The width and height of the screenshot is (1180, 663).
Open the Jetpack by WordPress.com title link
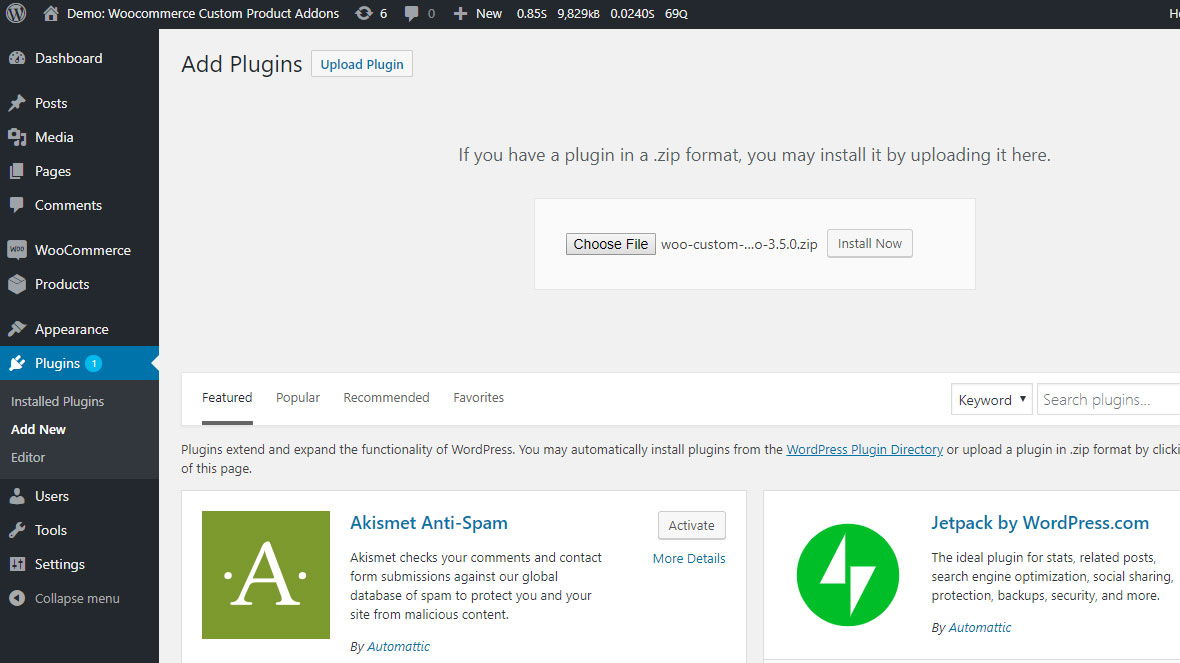click(x=1040, y=522)
